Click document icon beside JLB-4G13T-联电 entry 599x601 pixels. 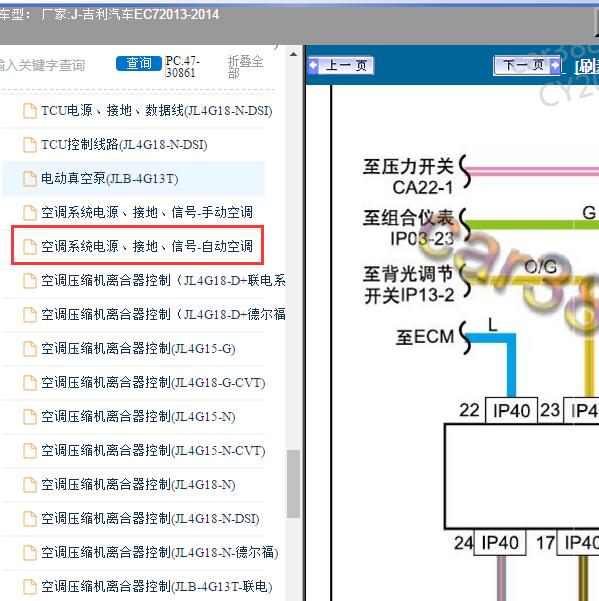[x=30, y=587]
